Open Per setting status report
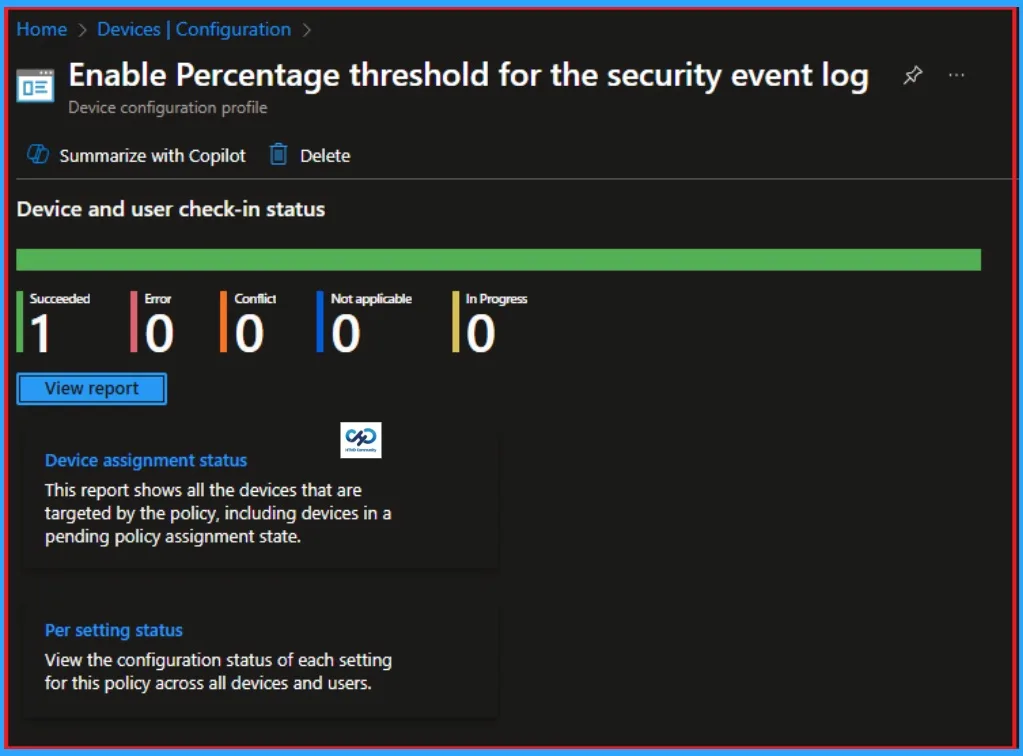The height and width of the screenshot is (756, 1023). coord(113,630)
